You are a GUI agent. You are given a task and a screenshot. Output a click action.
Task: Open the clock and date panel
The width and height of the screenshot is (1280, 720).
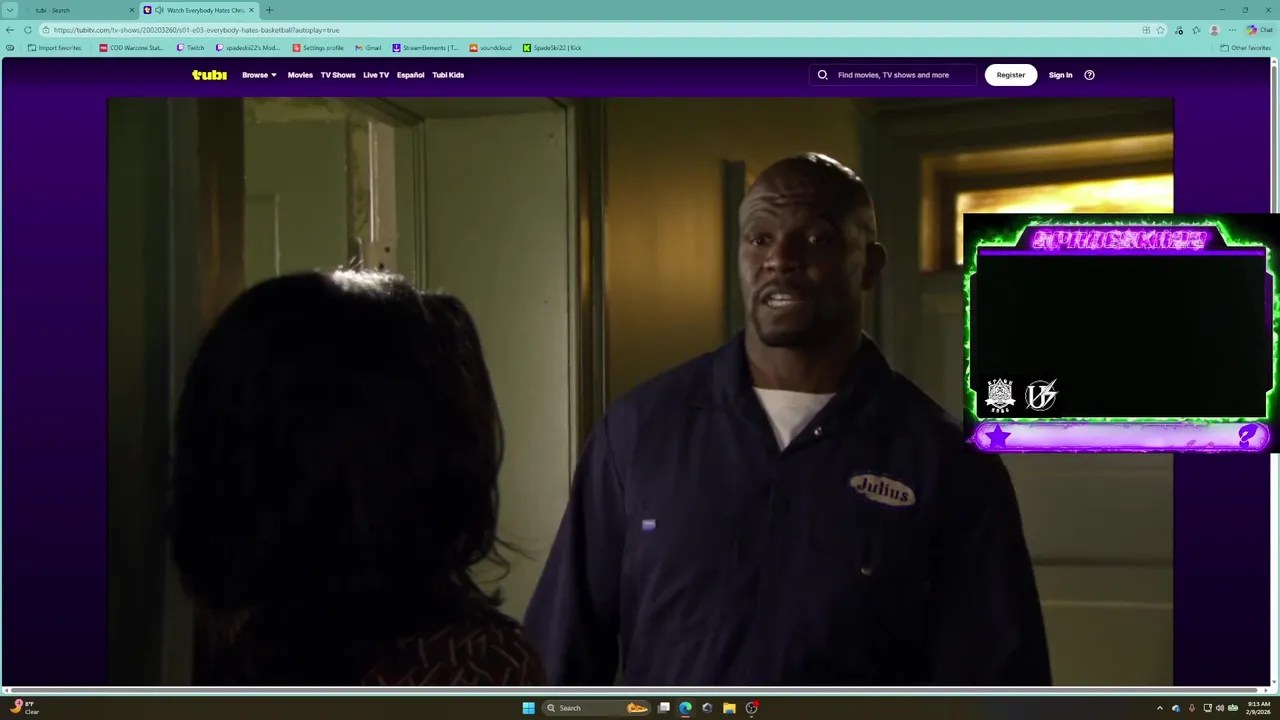pyautogui.click(x=1258, y=708)
